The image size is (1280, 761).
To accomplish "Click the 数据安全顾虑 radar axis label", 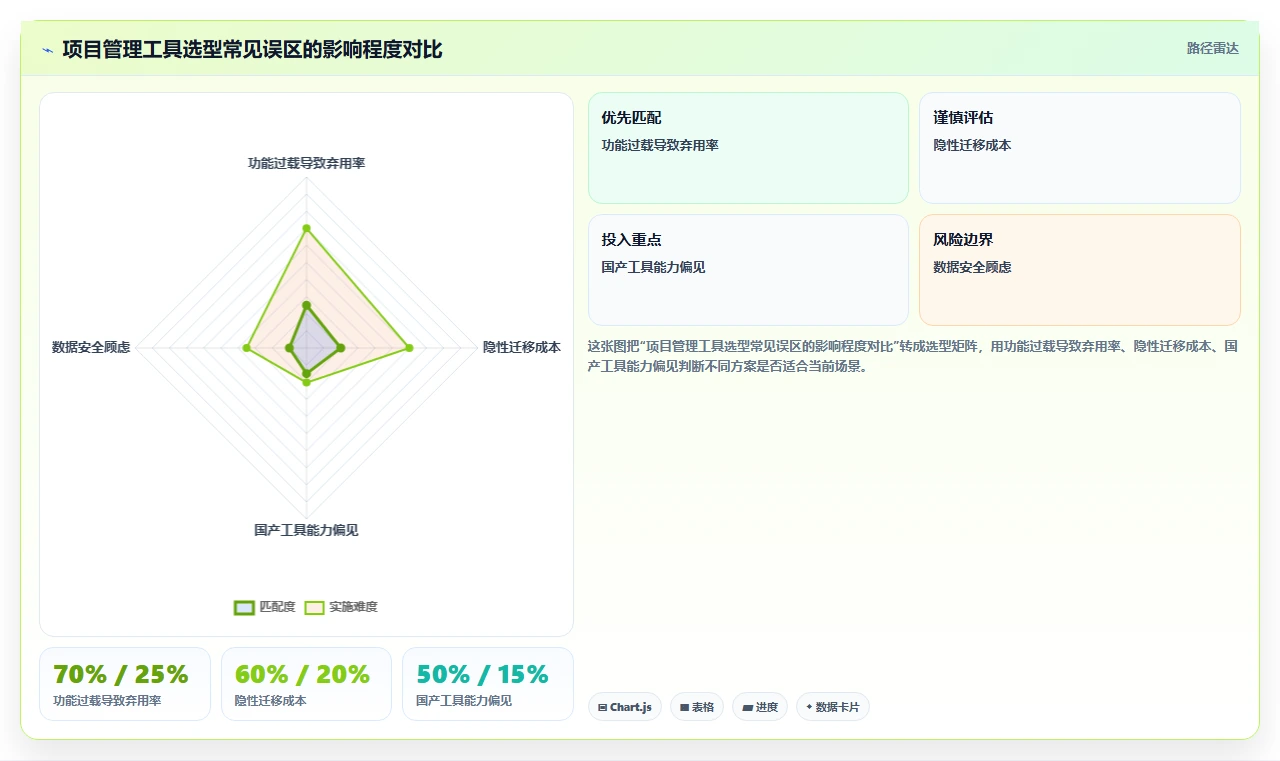I will (x=91, y=347).
